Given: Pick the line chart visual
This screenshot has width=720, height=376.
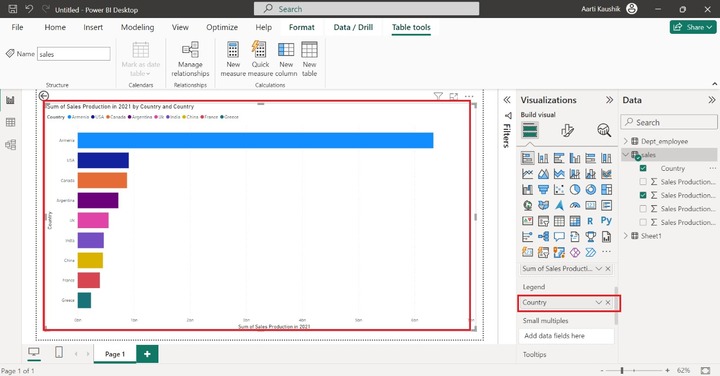Looking at the screenshot, I should [528, 174].
